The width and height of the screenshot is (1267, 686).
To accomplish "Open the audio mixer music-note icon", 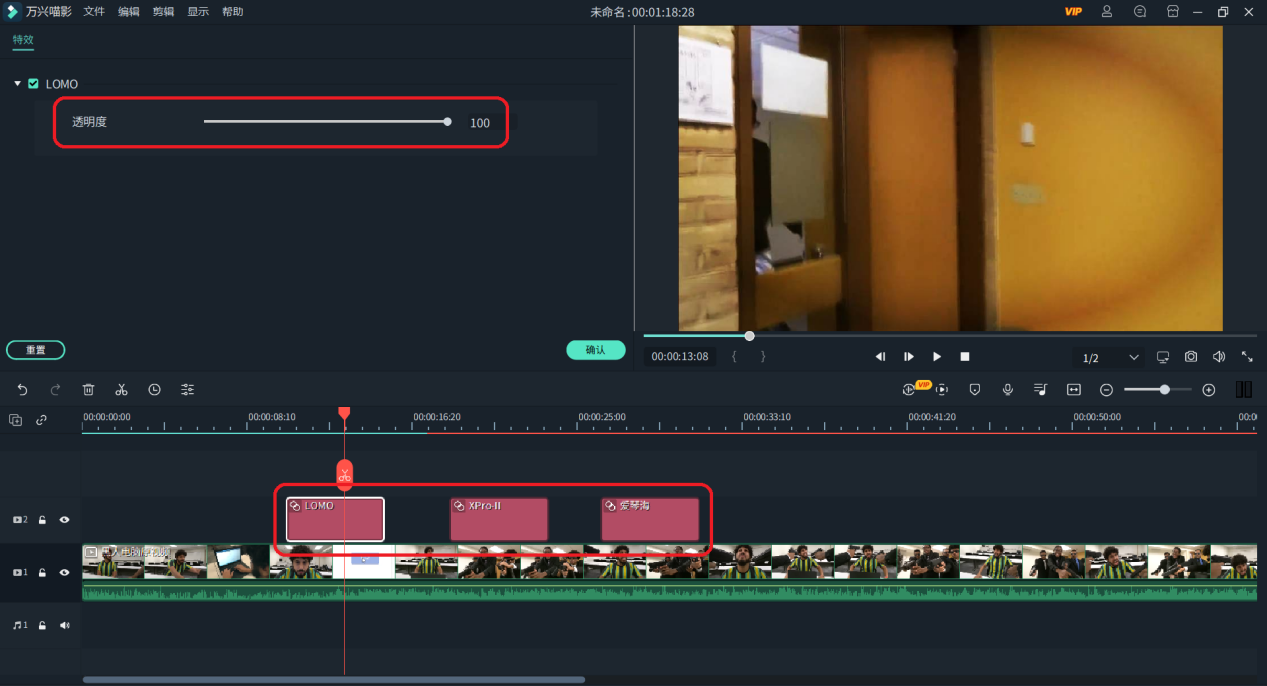I will pyautogui.click(x=1040, y=390).
